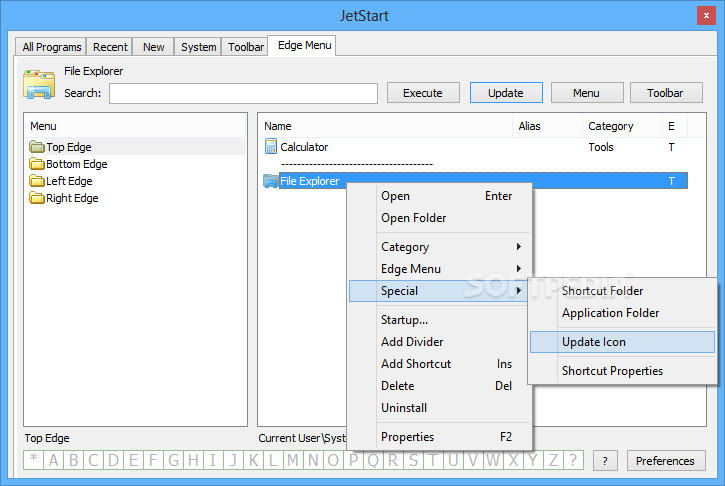
Task: Select Update Icon in the submenu
Action: (622, 342)
